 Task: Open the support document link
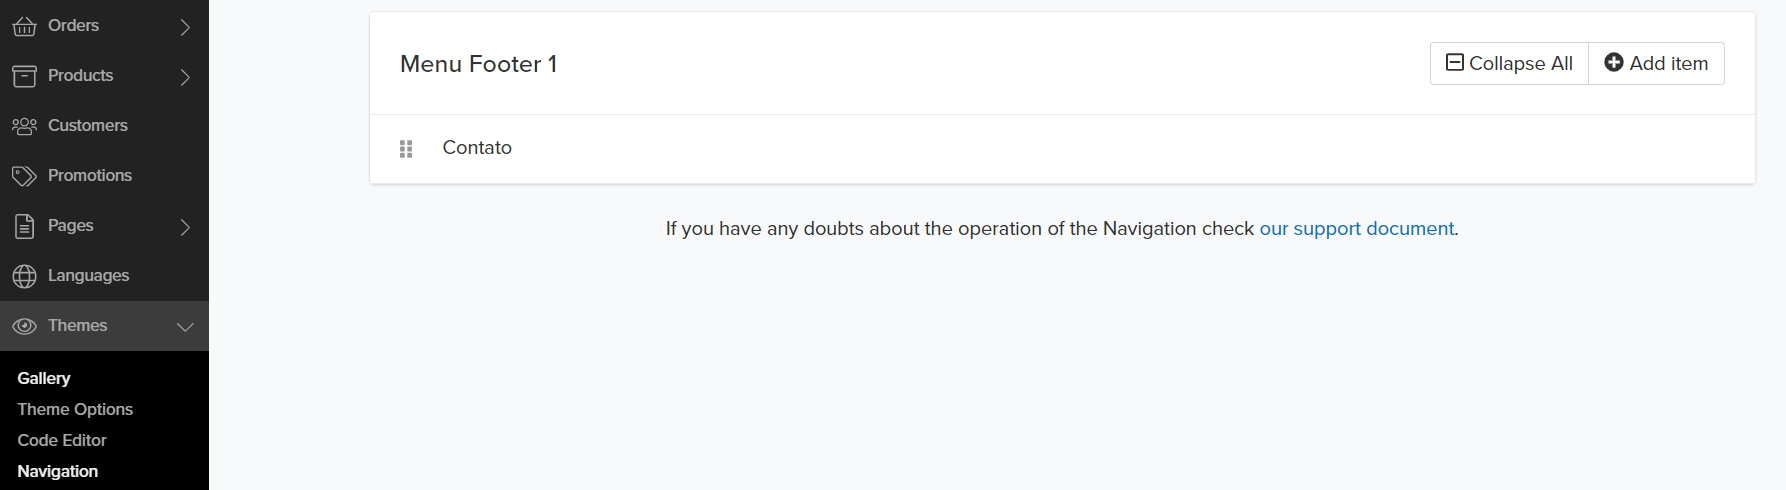pos(1356,229)
